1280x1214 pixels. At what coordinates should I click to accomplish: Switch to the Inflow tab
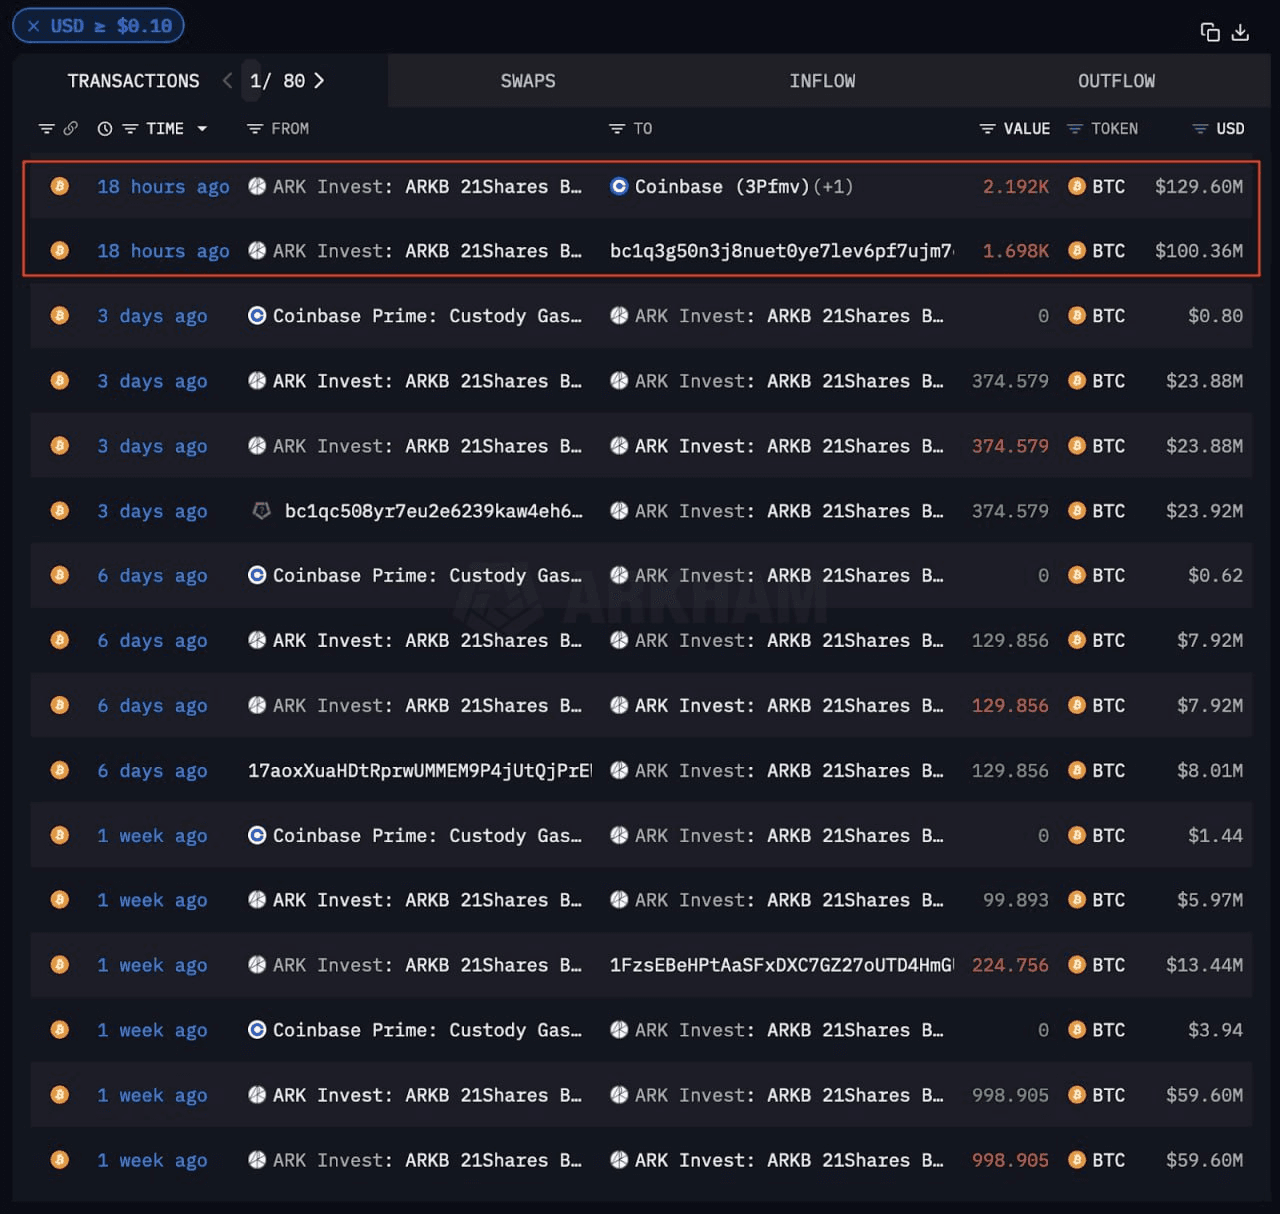(x=822, y=81)
